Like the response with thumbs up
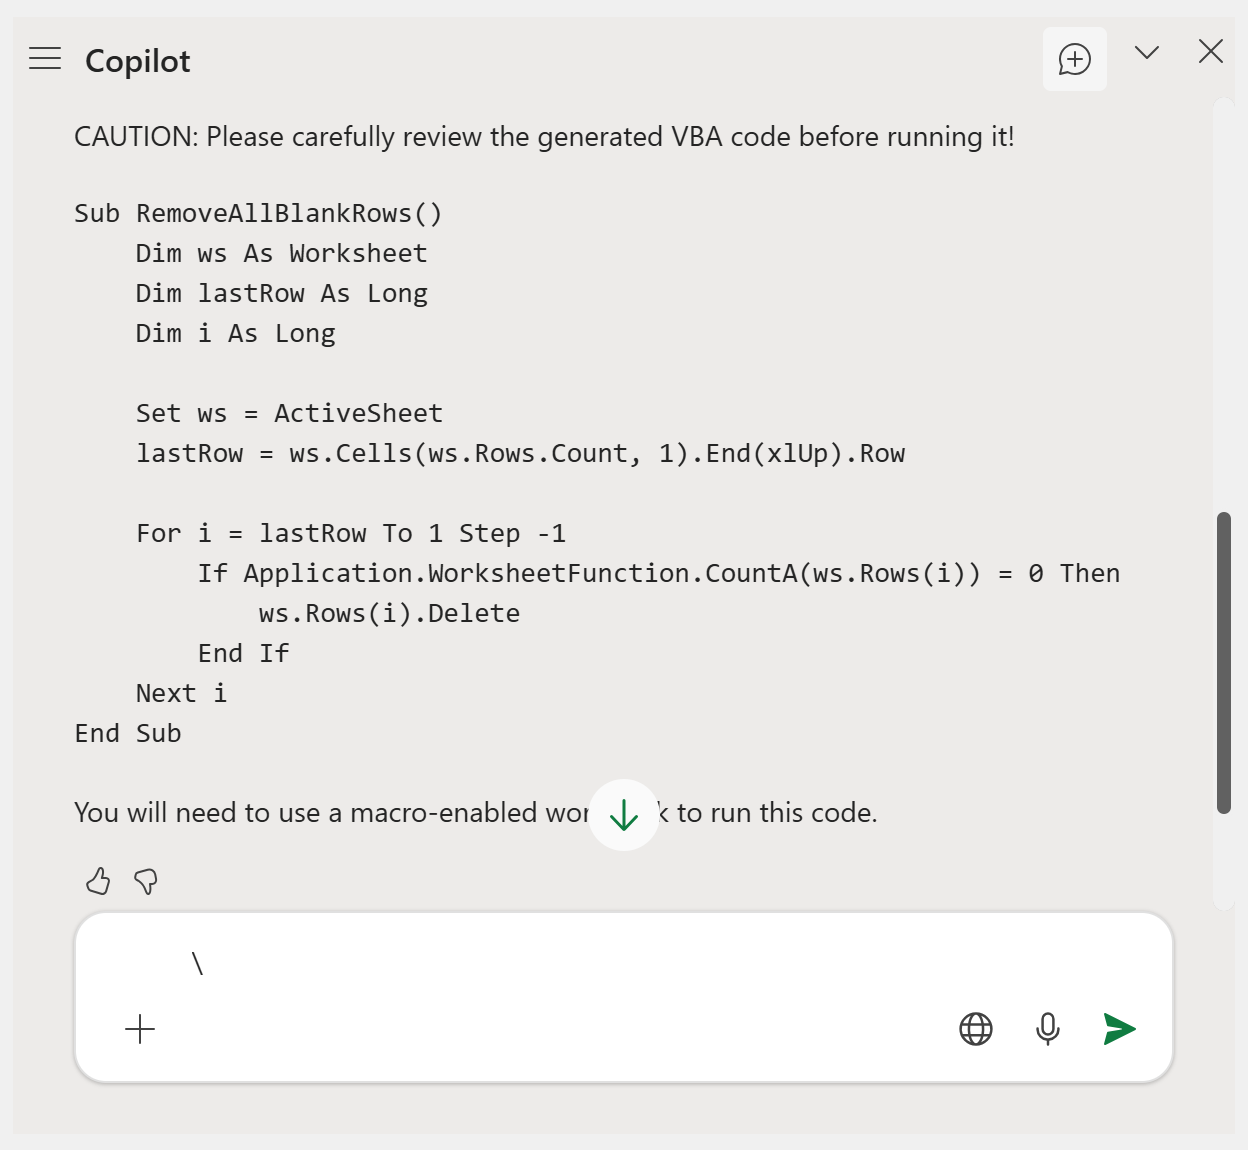This screenshot has height=1150, width=1248. (x=98, y=881)
